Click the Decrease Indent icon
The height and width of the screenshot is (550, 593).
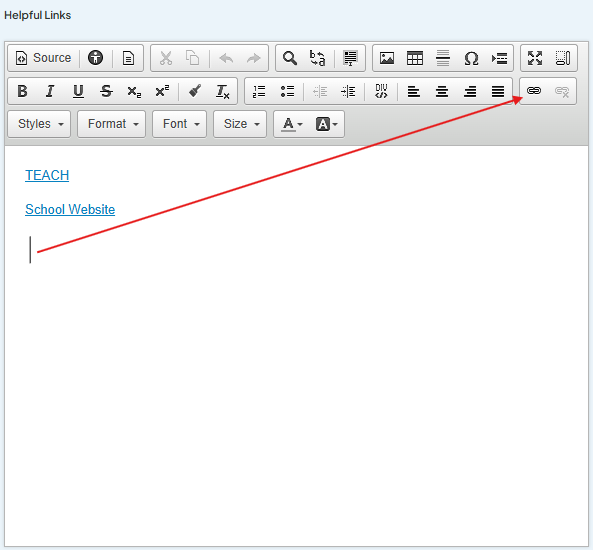coord(320,91)
